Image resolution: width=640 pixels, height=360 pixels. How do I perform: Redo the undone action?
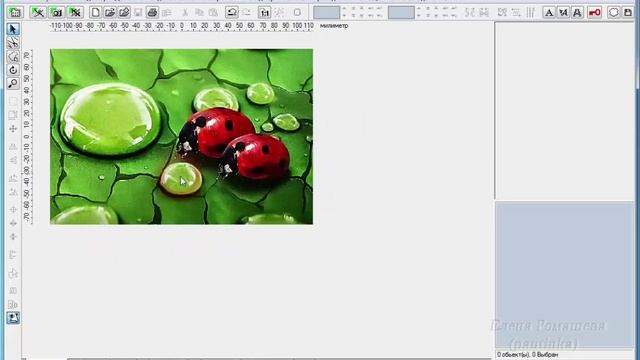tap(246, 13)
